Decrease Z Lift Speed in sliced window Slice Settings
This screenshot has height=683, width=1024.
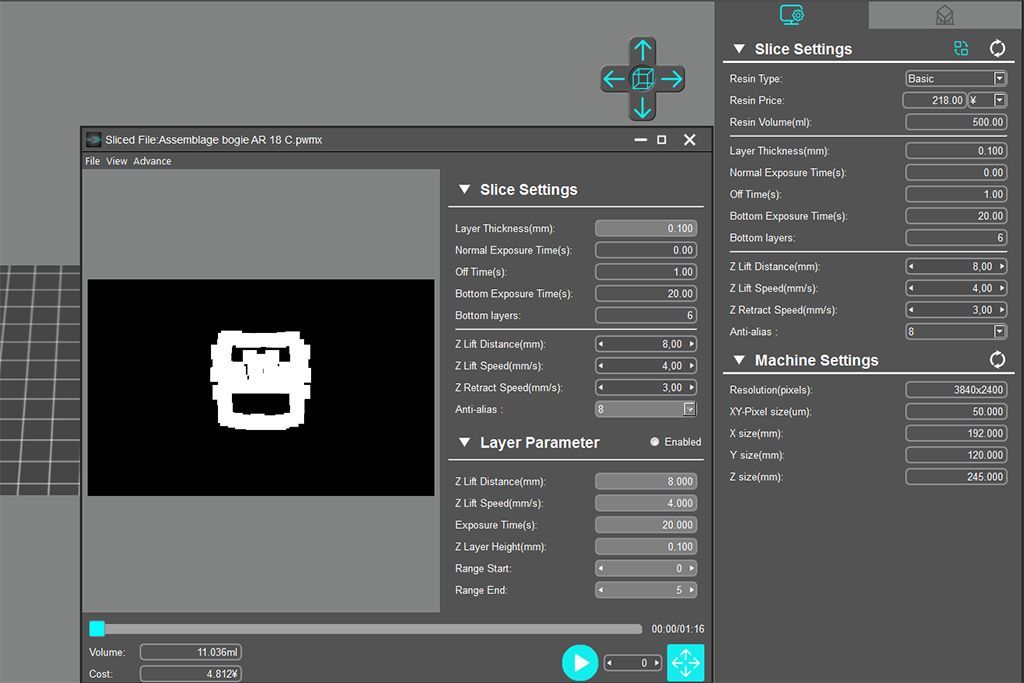coord(601,366)
